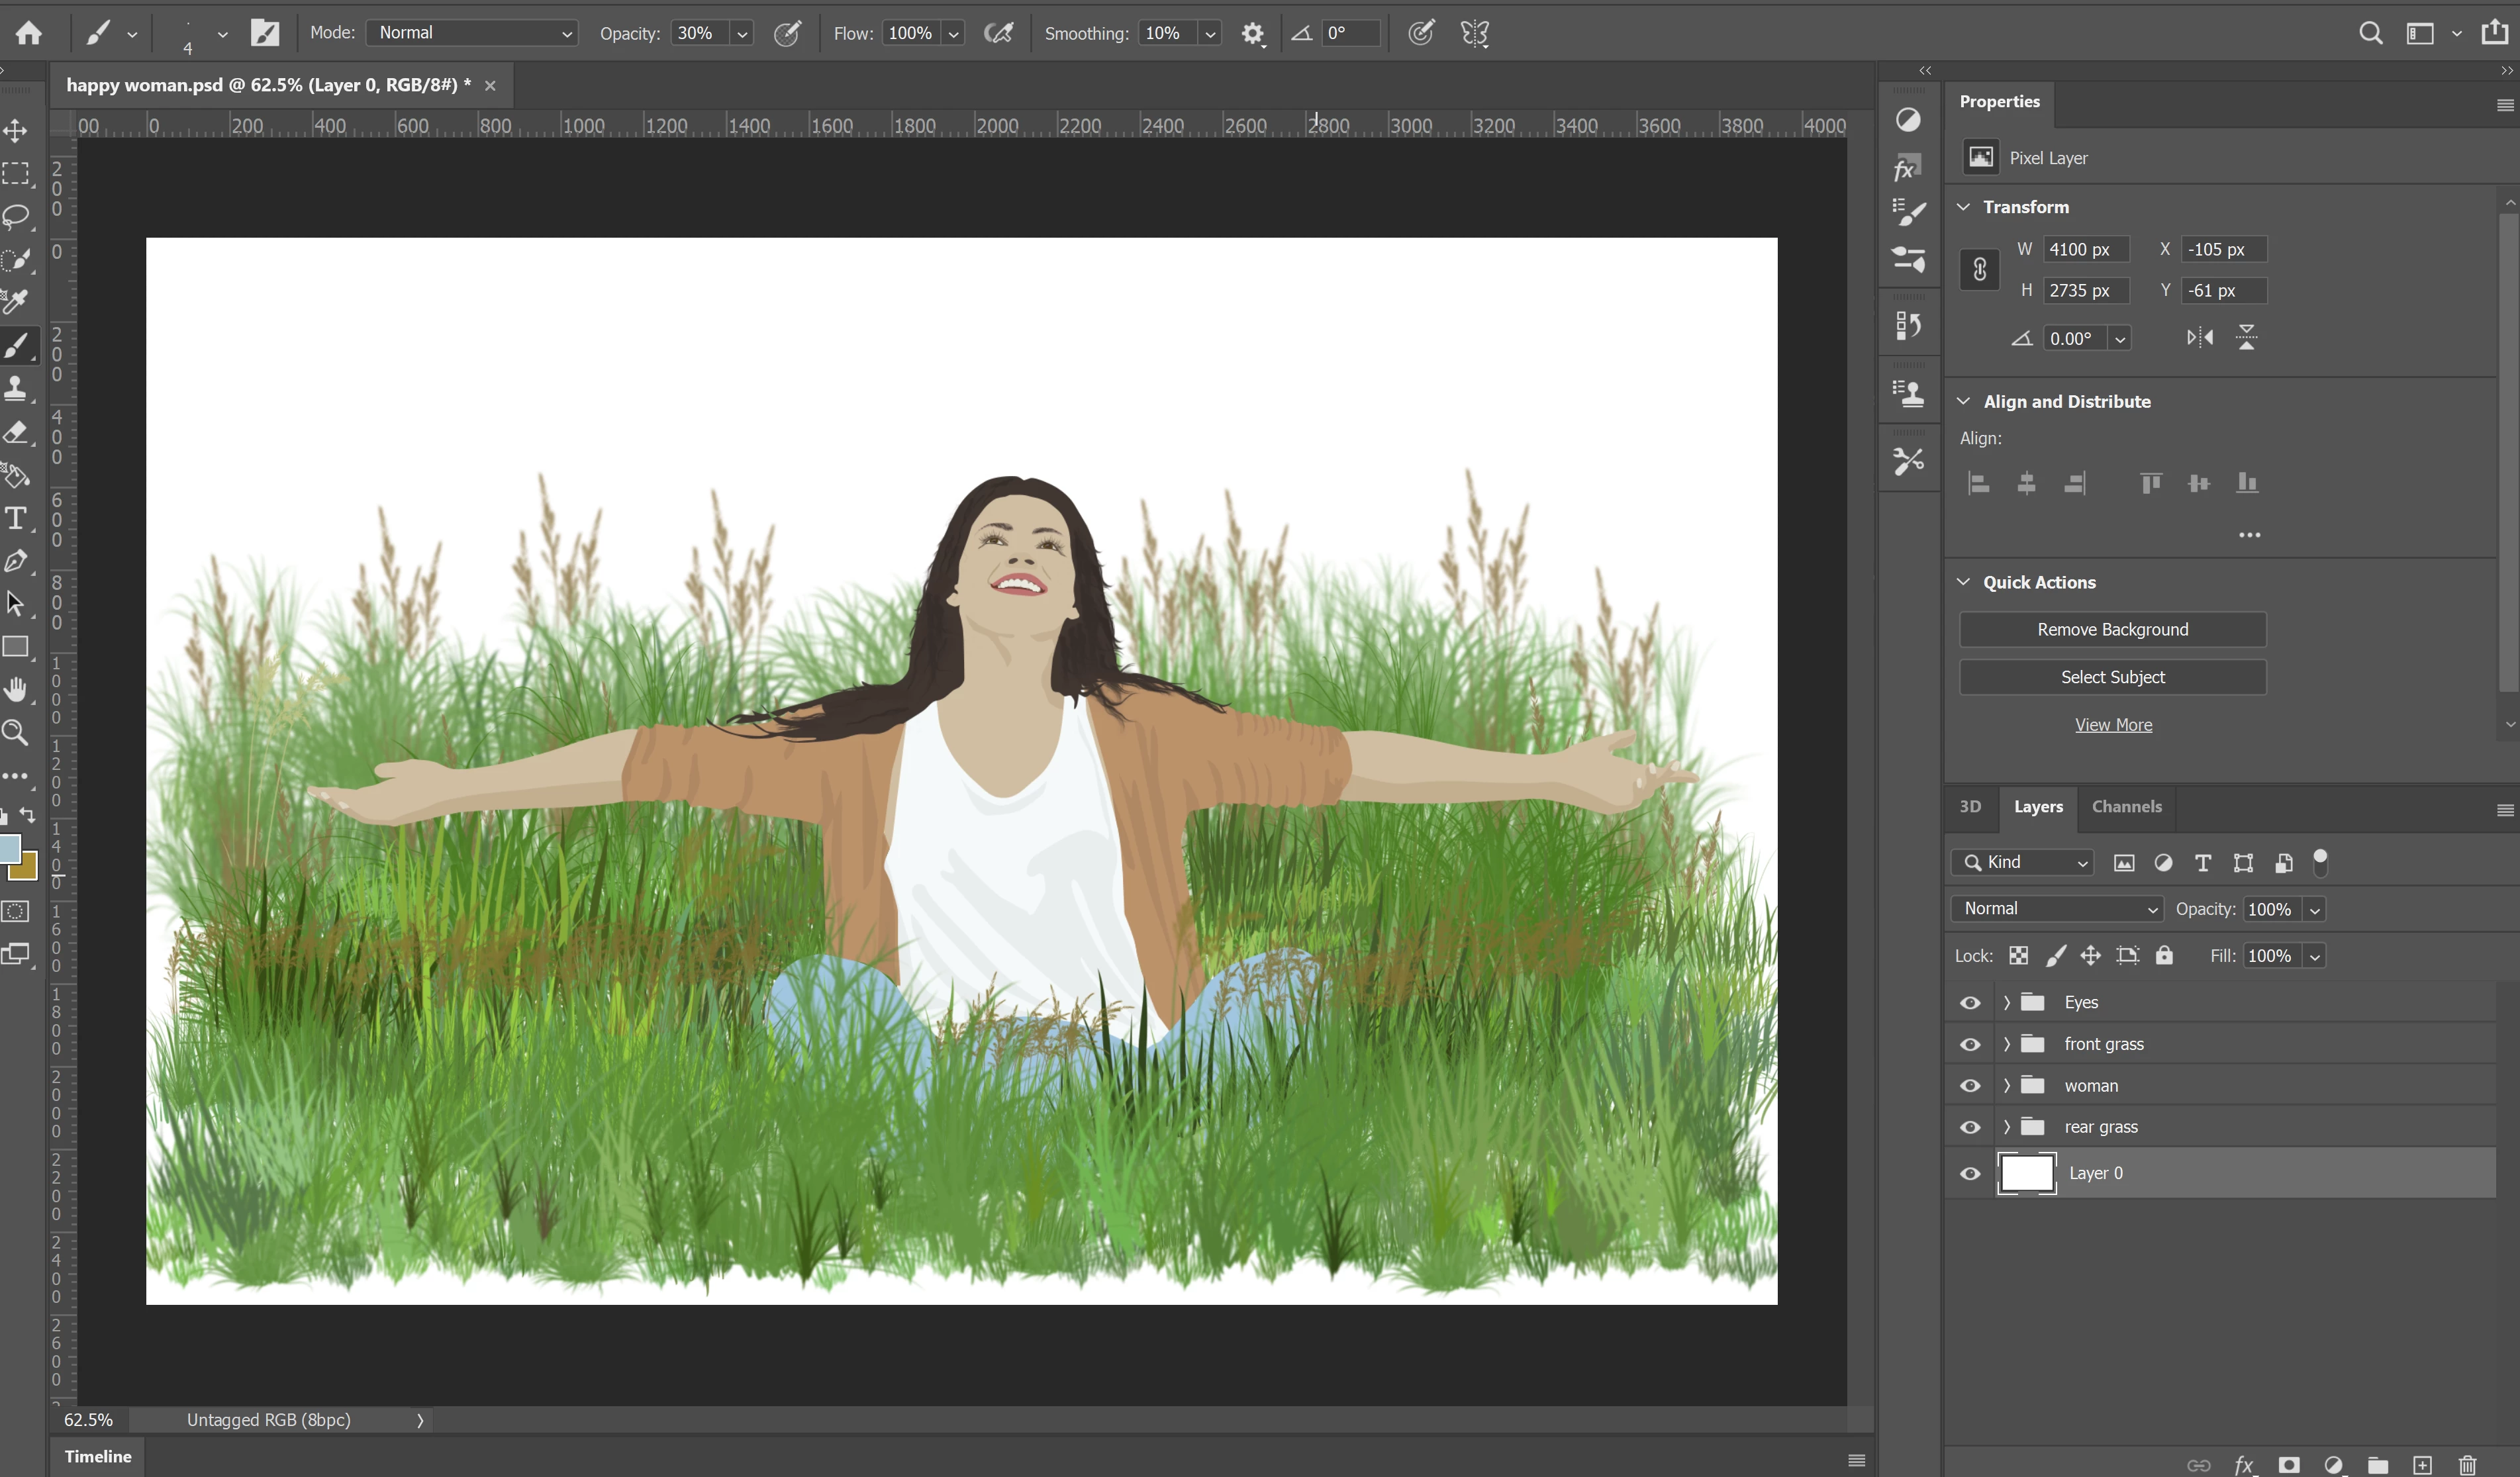Select the Clone Stamp tool
This screenshot has width=2520, height=1477.
16,389
